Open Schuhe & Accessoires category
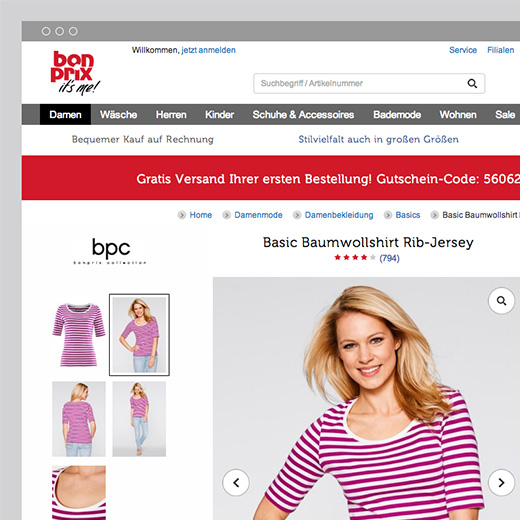 [x=303, y=115]
